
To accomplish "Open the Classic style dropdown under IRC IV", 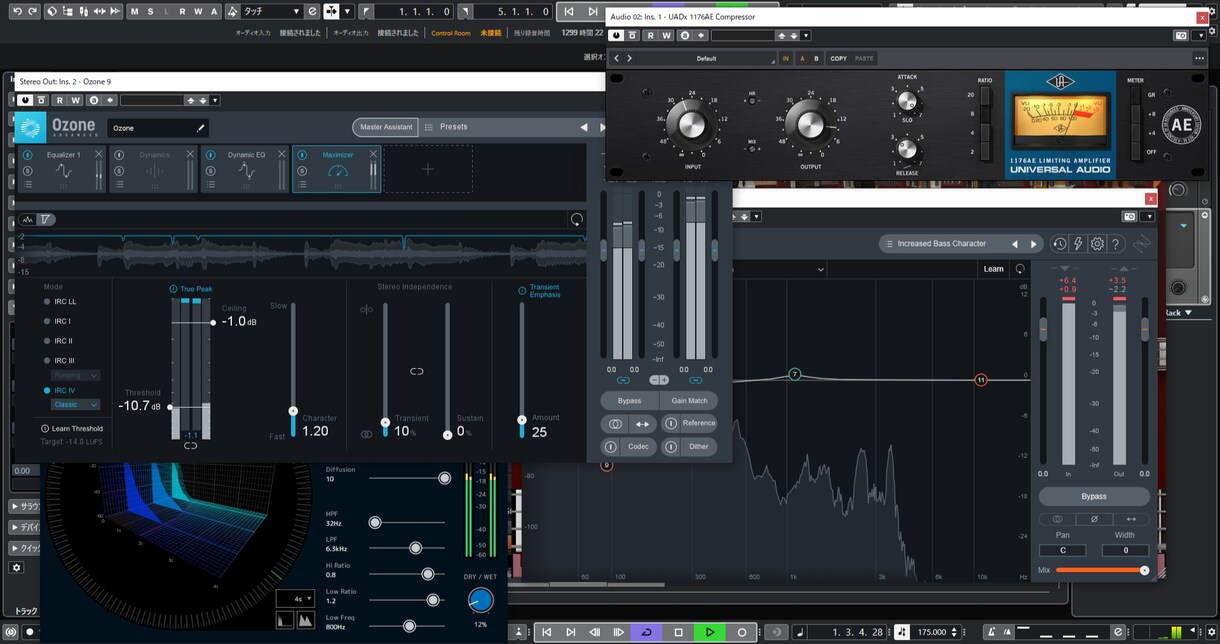I will [x=76, y=405].
